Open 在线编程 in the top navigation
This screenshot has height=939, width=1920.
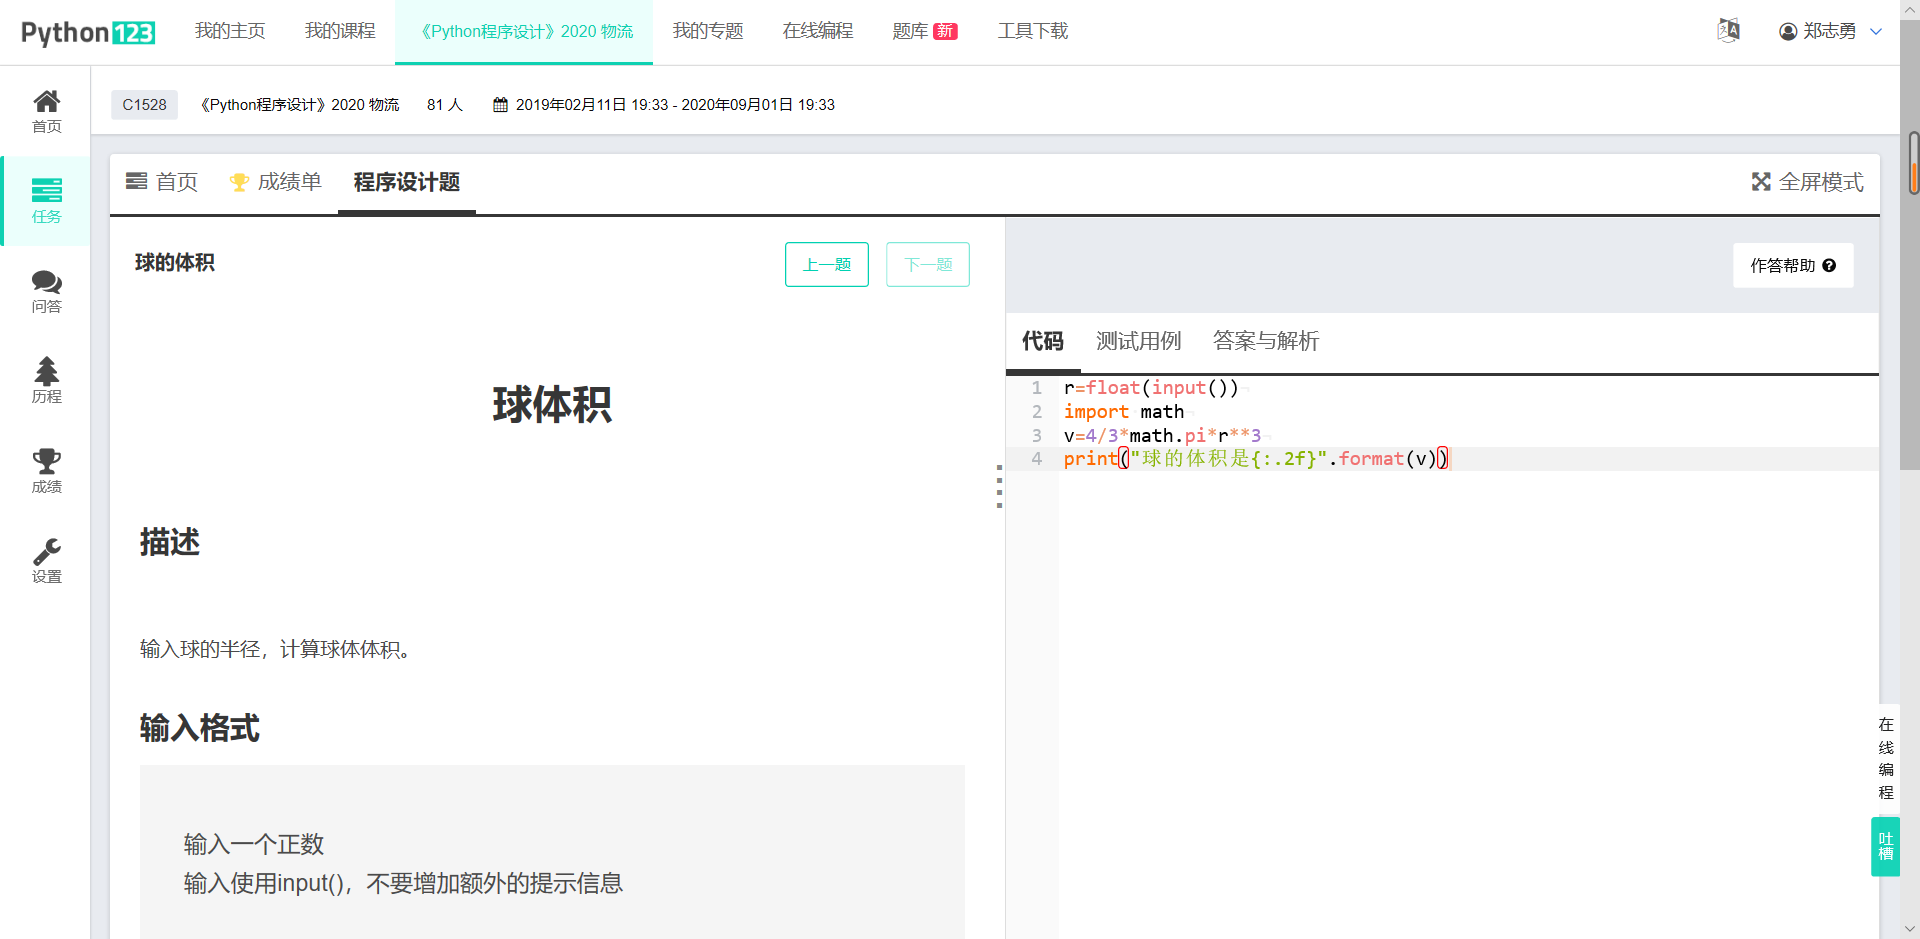[818, 32]
